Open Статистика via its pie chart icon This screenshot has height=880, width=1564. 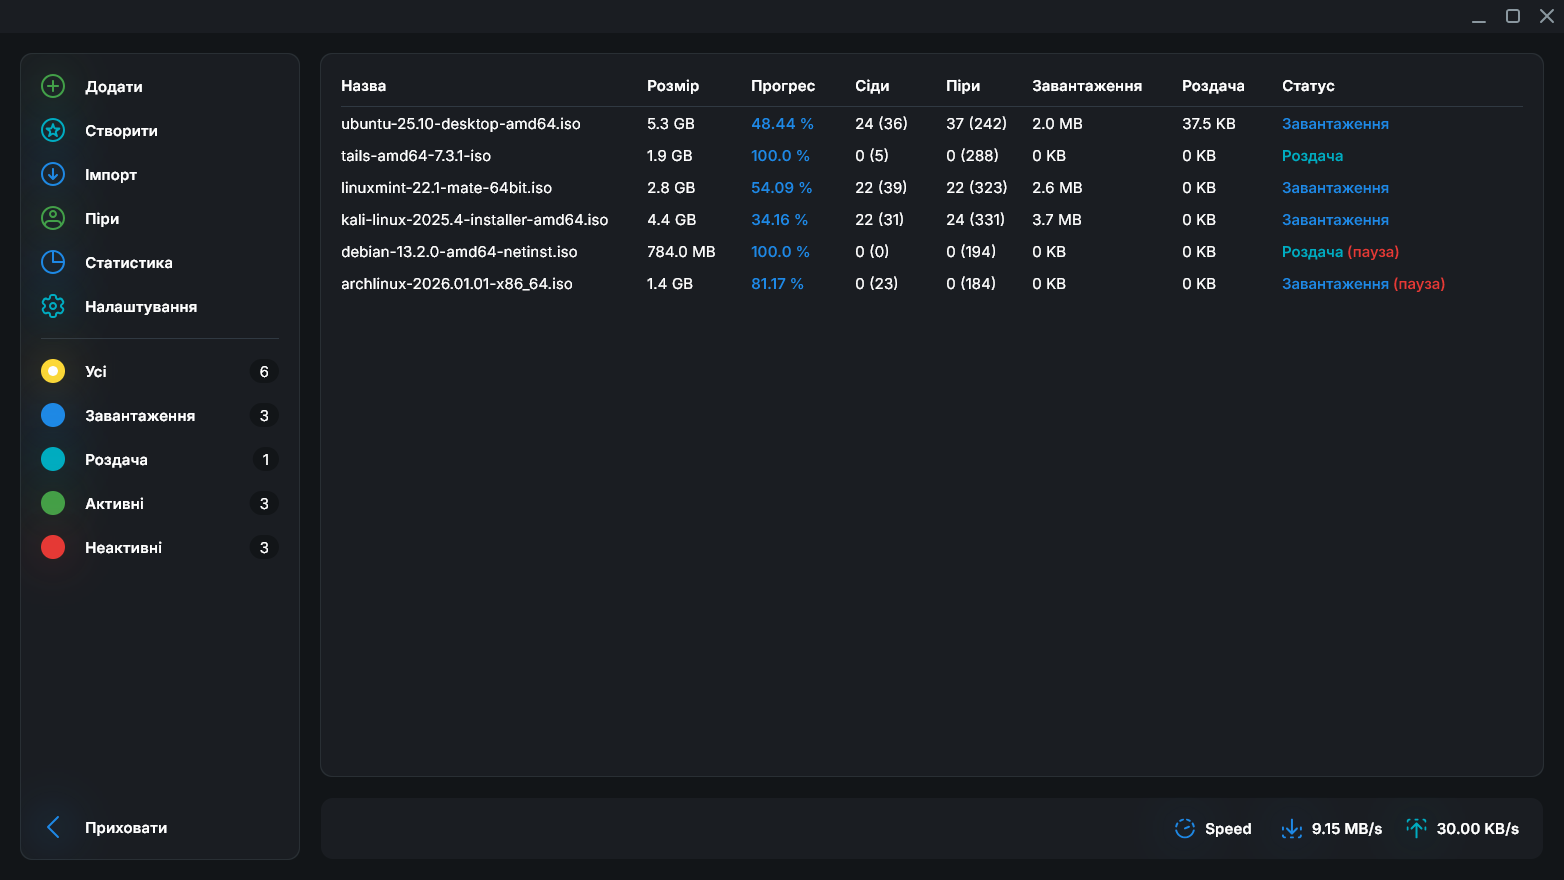(53, 262)
